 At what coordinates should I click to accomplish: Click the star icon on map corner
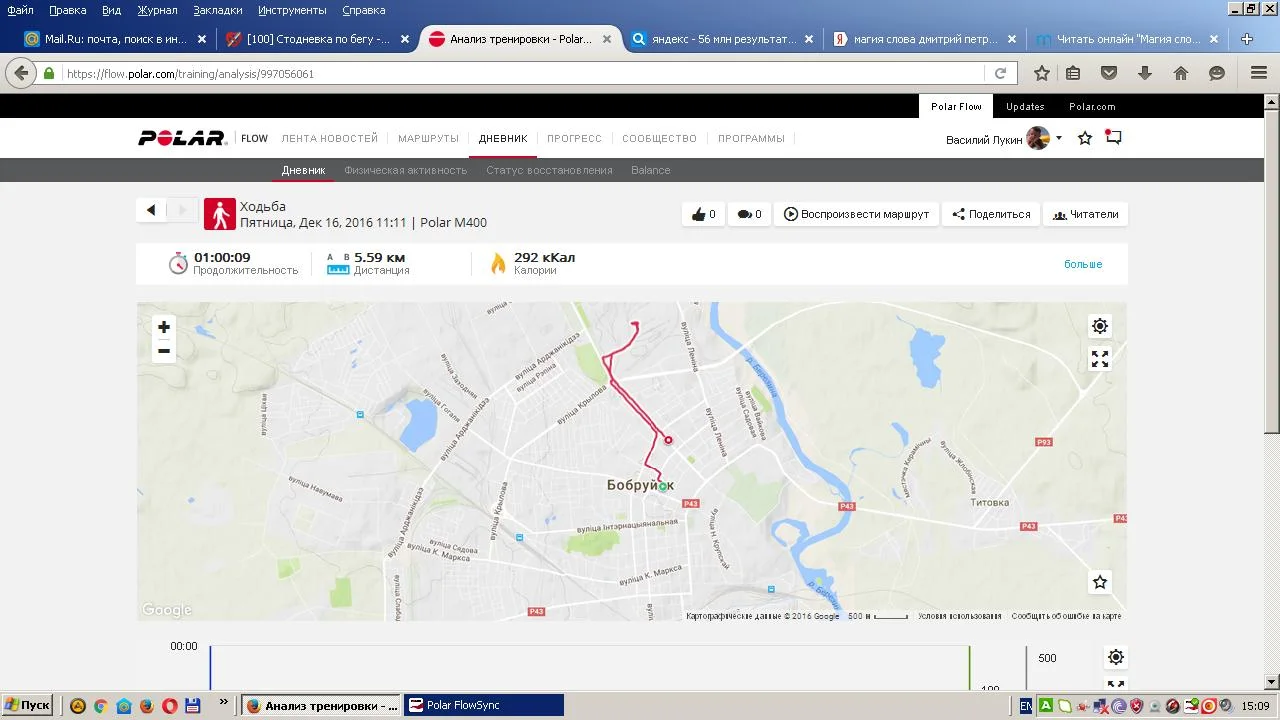coord(1100,582)
